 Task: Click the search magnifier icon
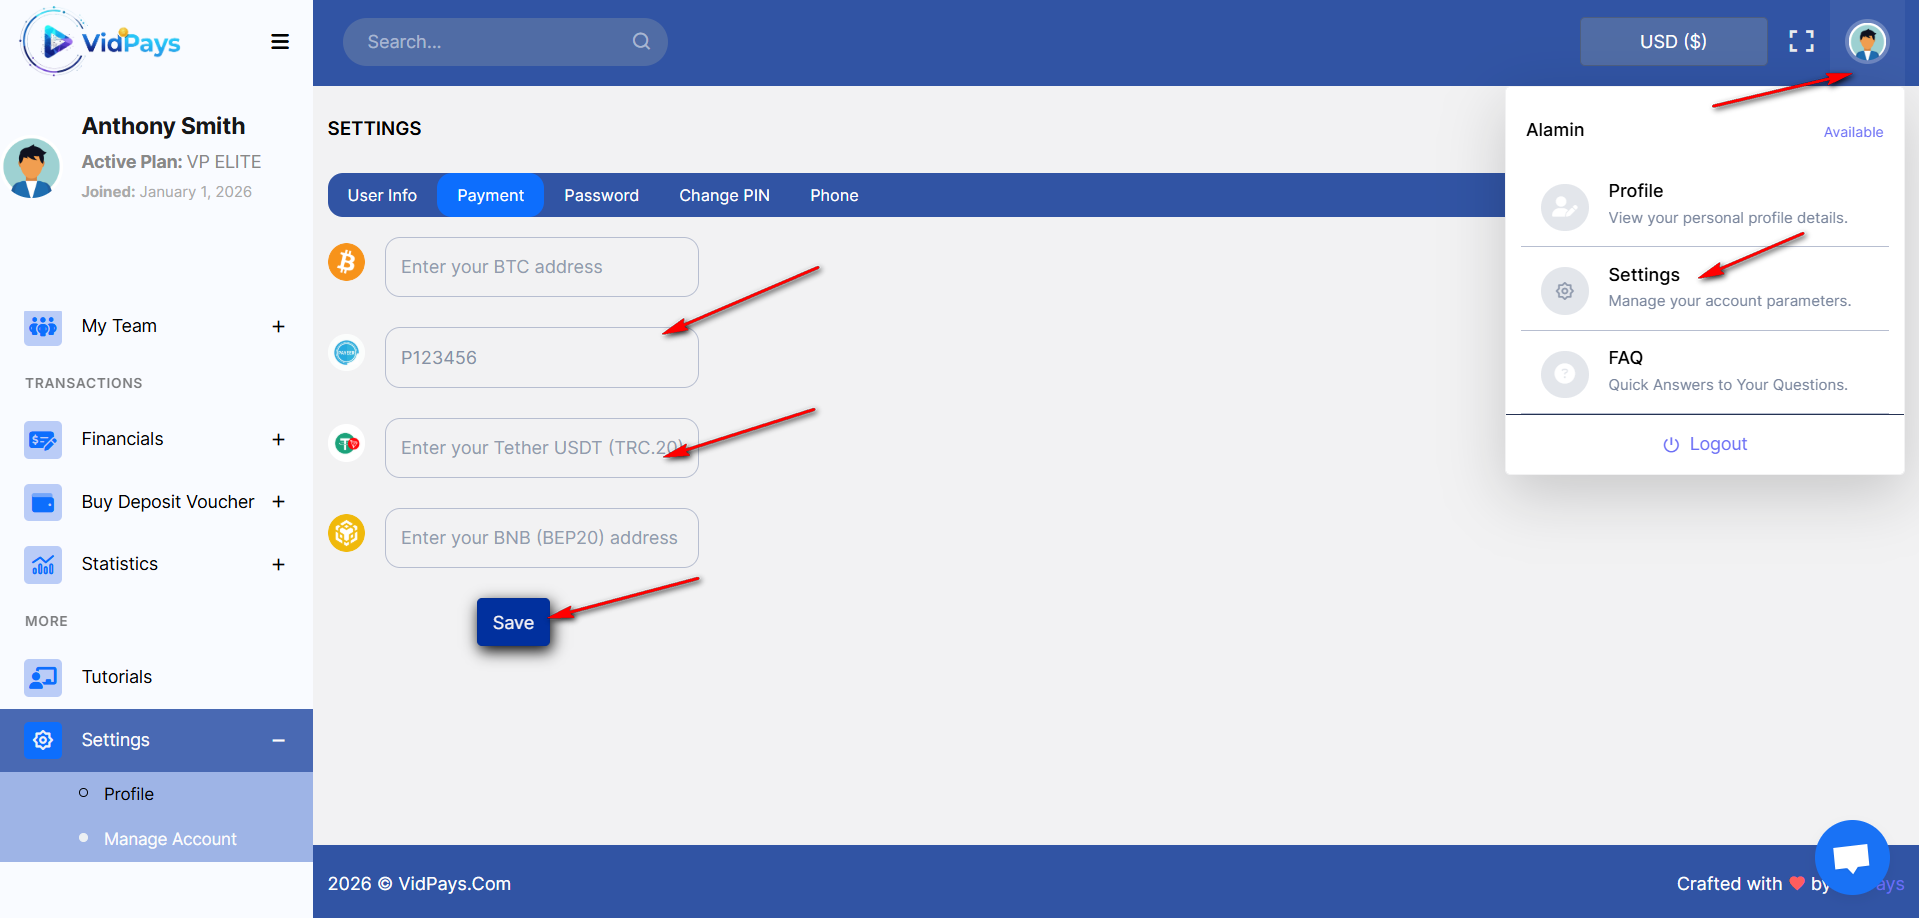(x=641, y=41)
